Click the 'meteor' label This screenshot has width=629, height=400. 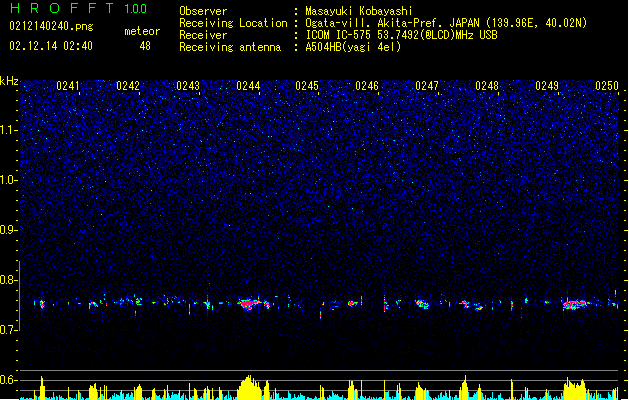click(142, 31)
